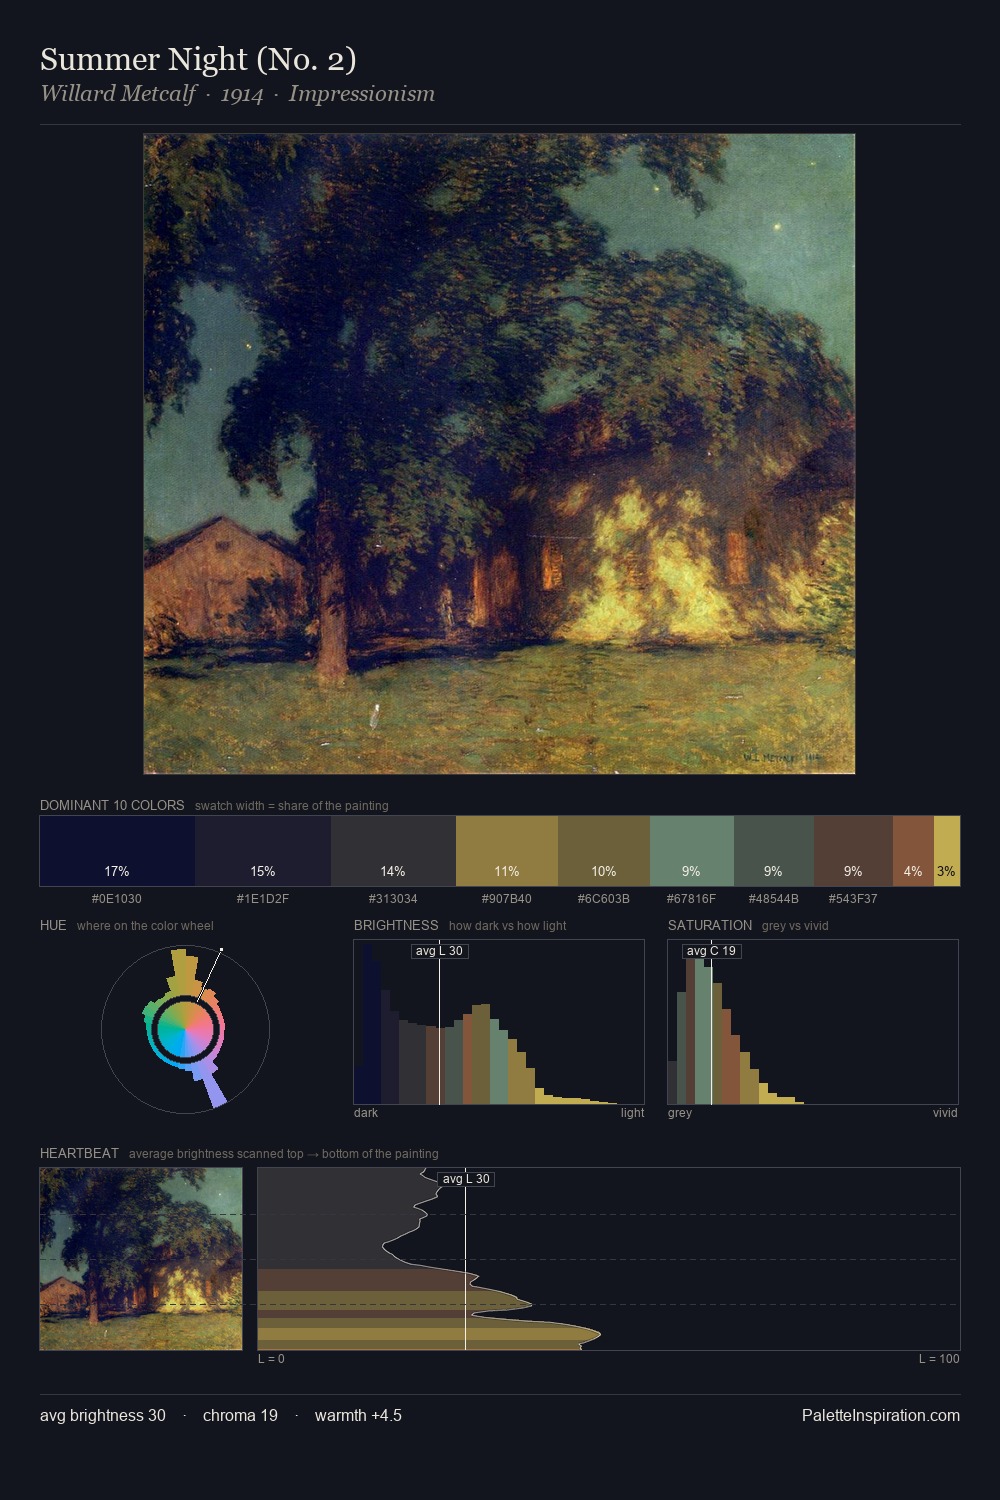
Task: Click hex code #0E1030
Action: coord(117,899)
